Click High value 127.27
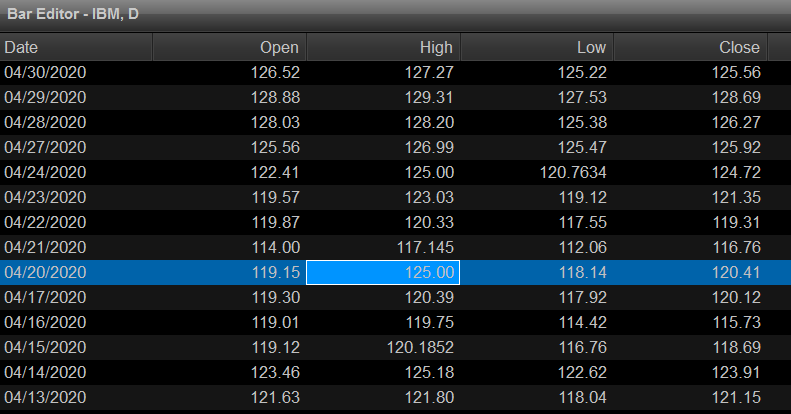791x414 pixels. 429,73
